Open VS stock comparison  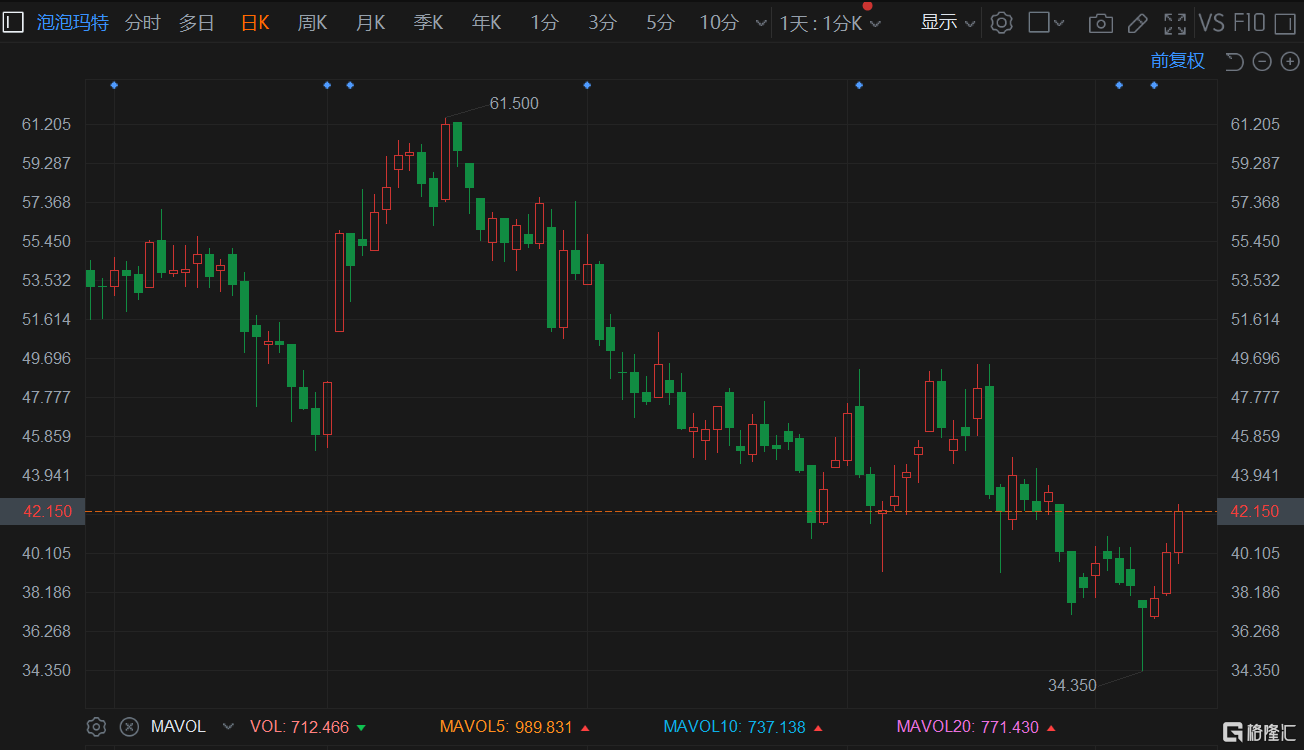[x=1211, y=22]
